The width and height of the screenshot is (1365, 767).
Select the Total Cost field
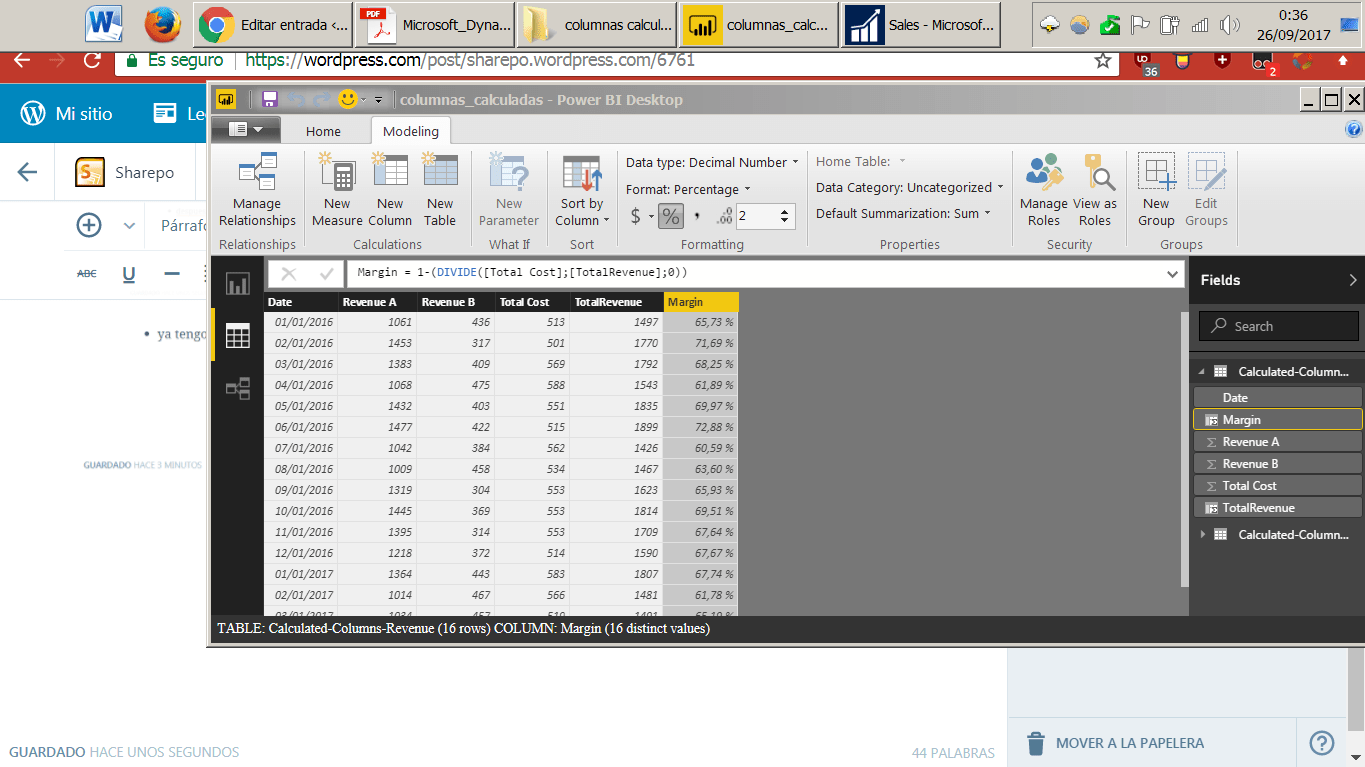(1278, 486)
